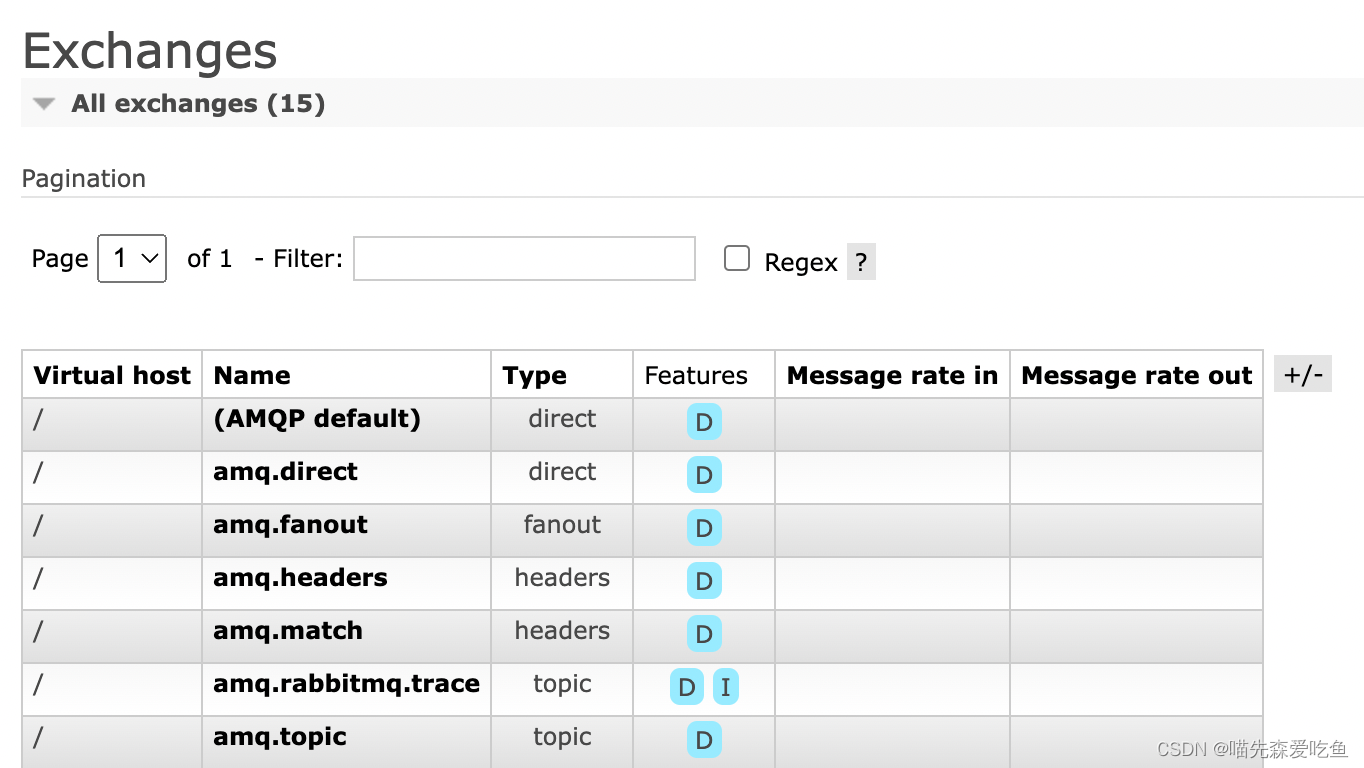Click the Pagination label
The width and height of the screenshot is (1364, 768).
coord(84,179)
